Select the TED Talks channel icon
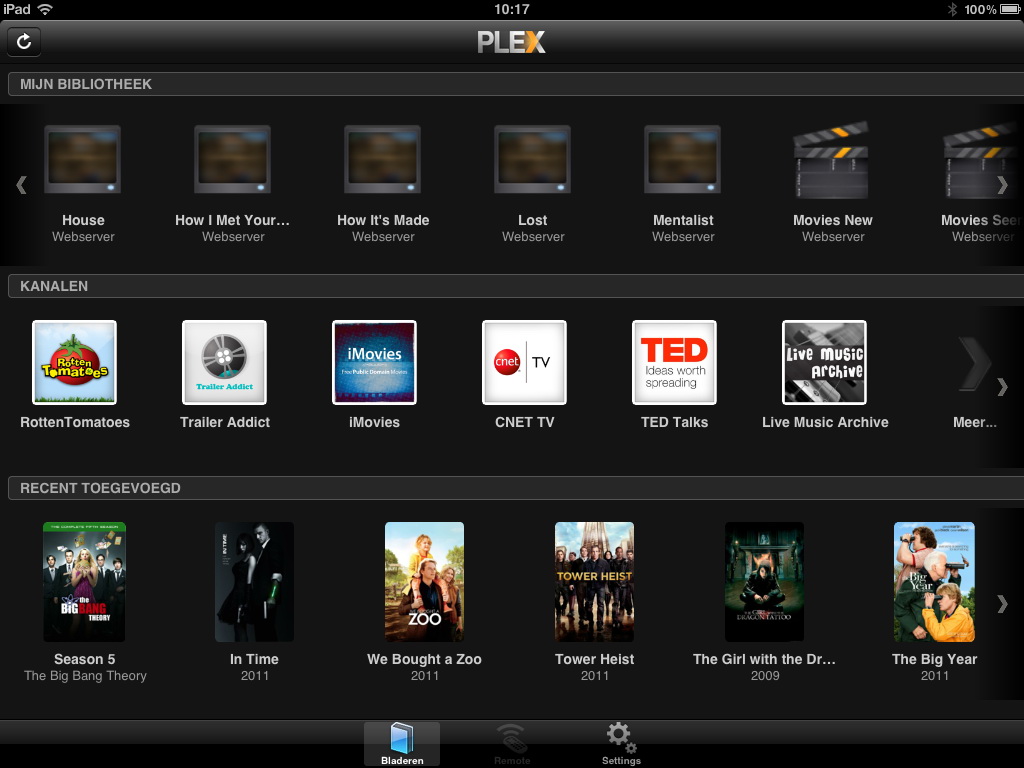Viewport: 1024px width, 768px height. [674, 362]
